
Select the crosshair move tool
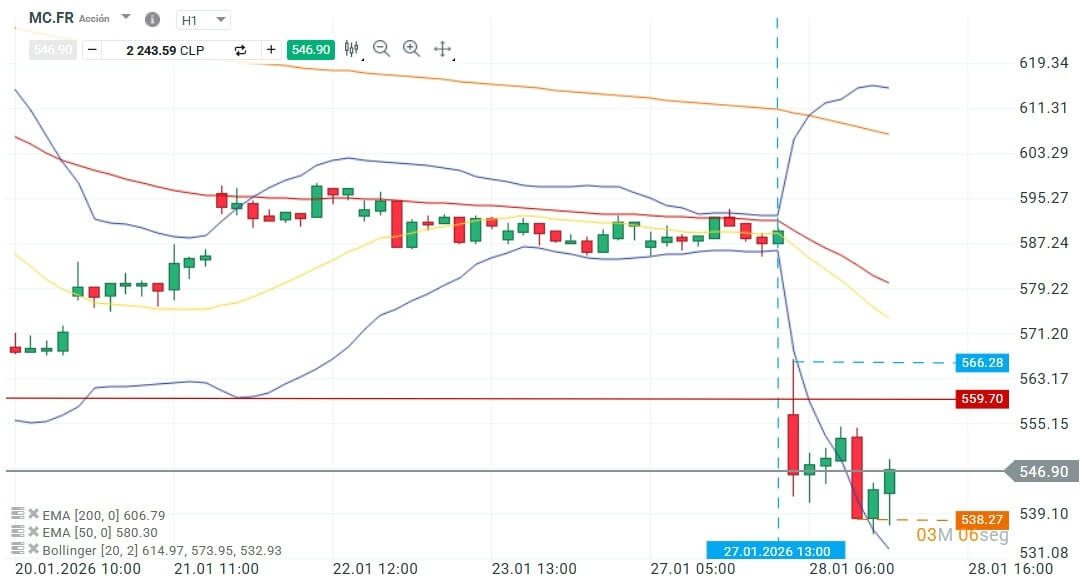click(443, 49)
